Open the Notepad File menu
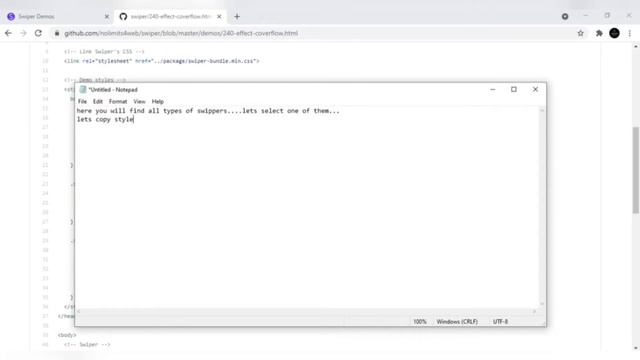Image resolution: width=640 pixels, height=360 pixels. (82, 101)
